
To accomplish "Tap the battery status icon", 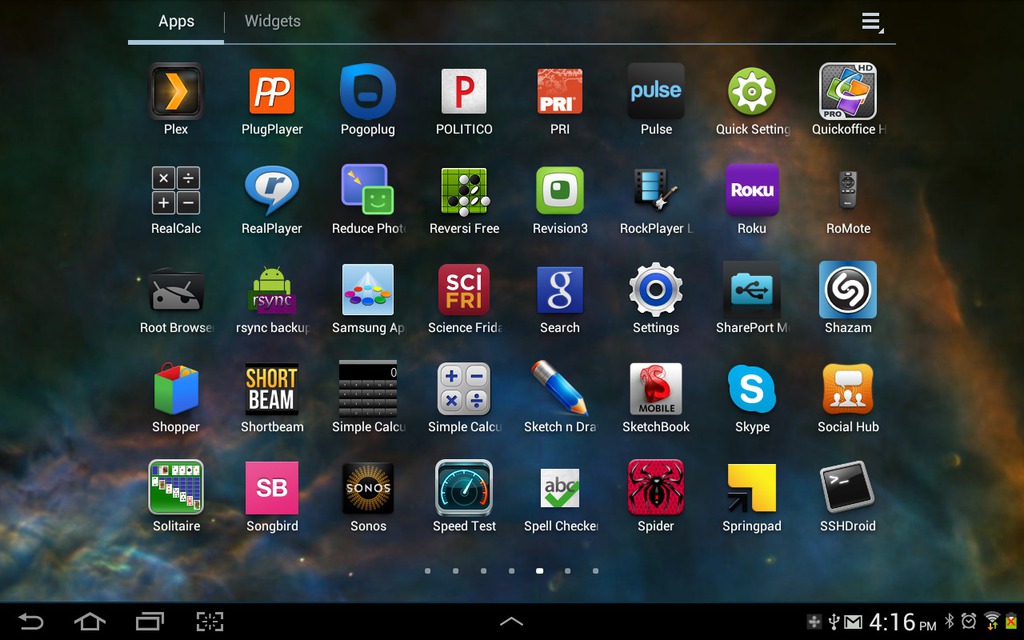I will [x=1012, y=620].
